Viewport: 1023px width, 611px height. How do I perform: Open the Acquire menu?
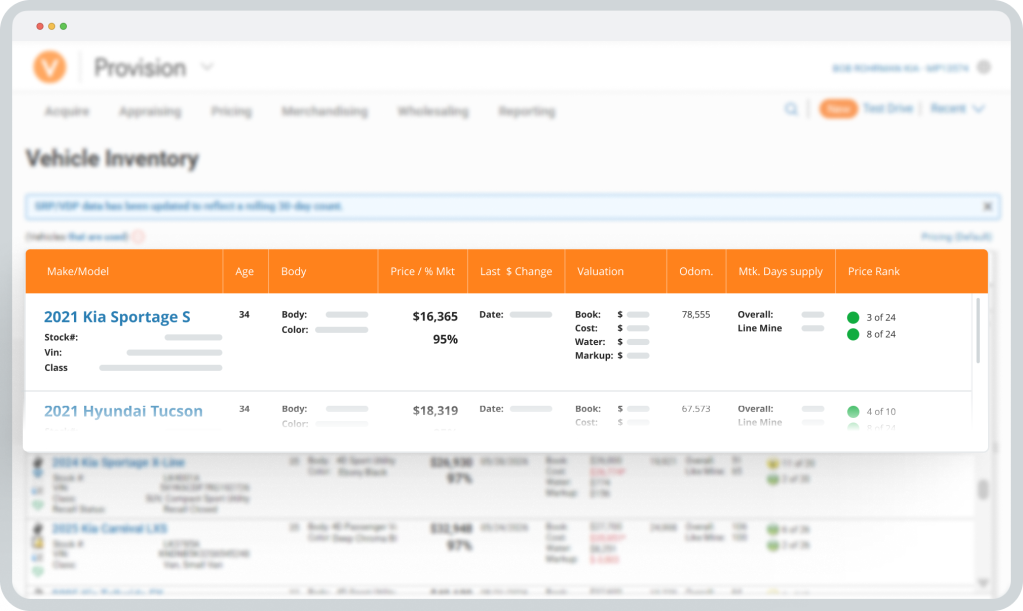[x=67, y=112]
